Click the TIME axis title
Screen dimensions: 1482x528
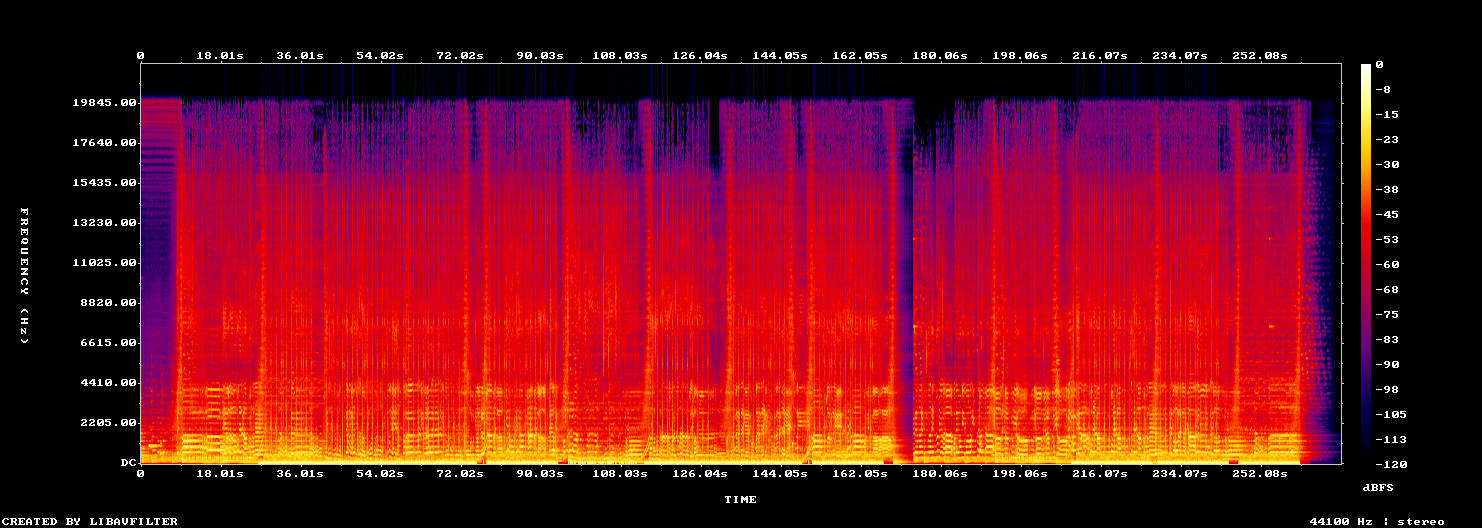point(740,499)
